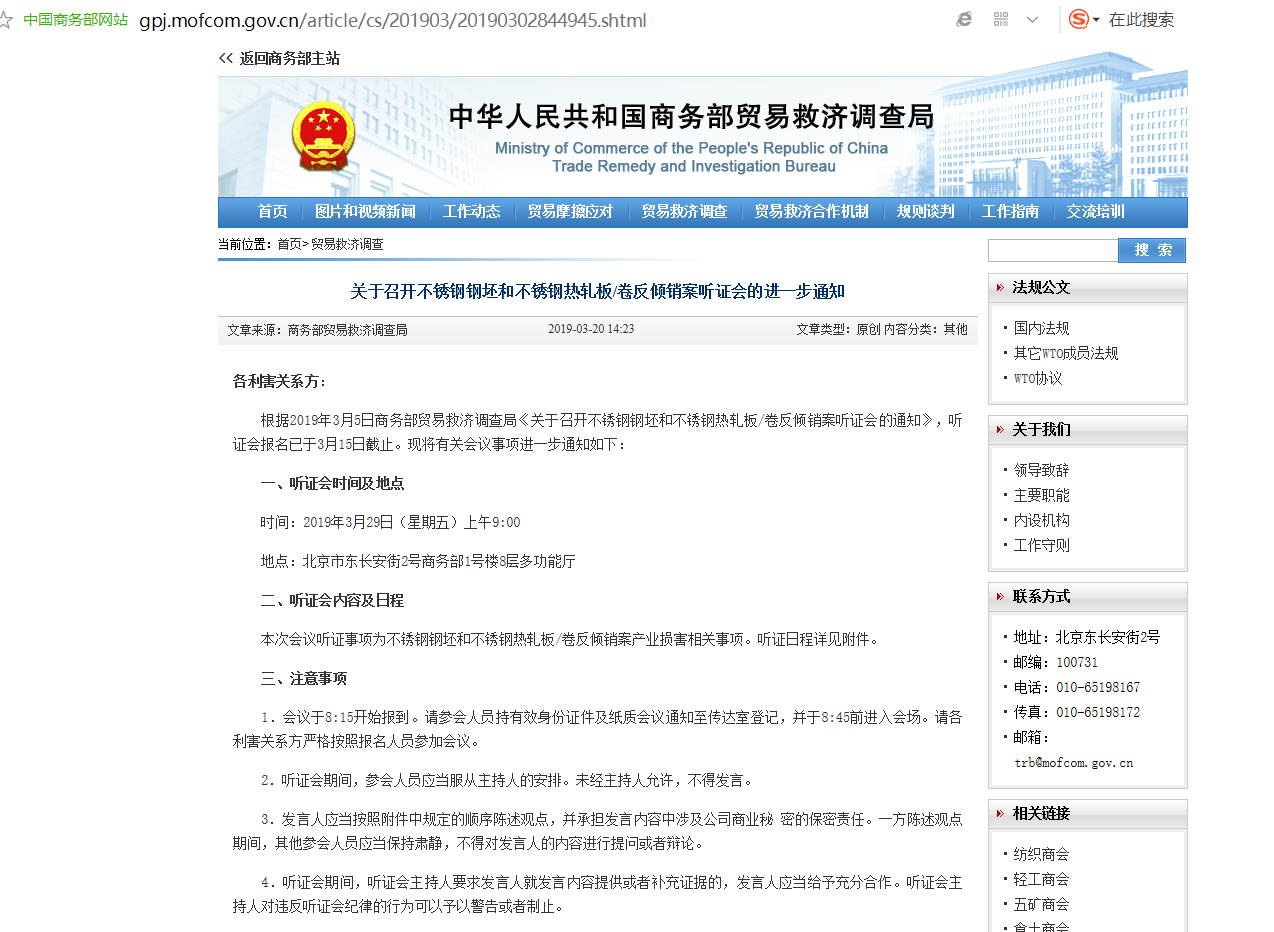The image size is (1274, 932).
Task: Click the 相关链接 section header
Action: (1041, 813)
